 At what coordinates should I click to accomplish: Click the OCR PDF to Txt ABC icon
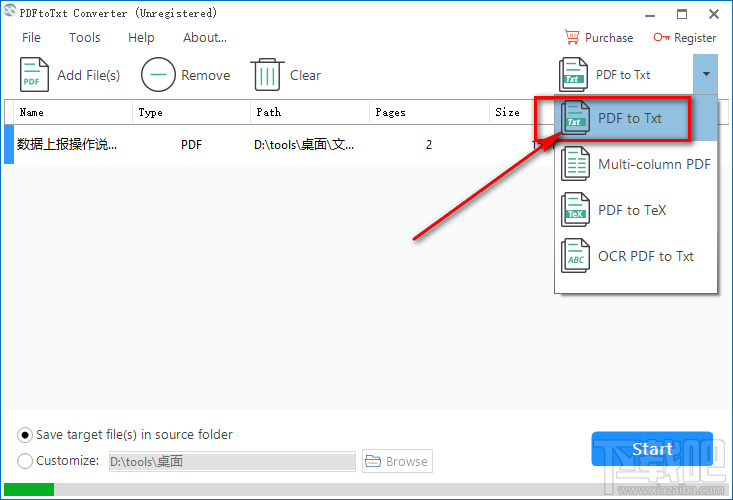pos(575,256)
